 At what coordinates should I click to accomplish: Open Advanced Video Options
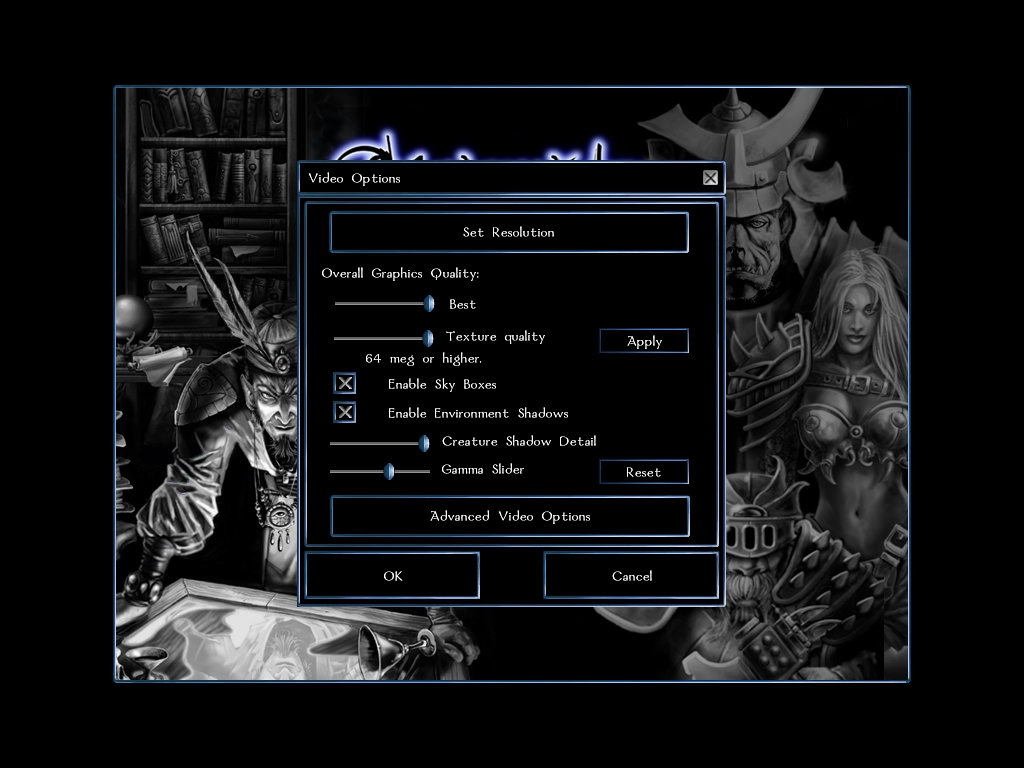point(510,516)
